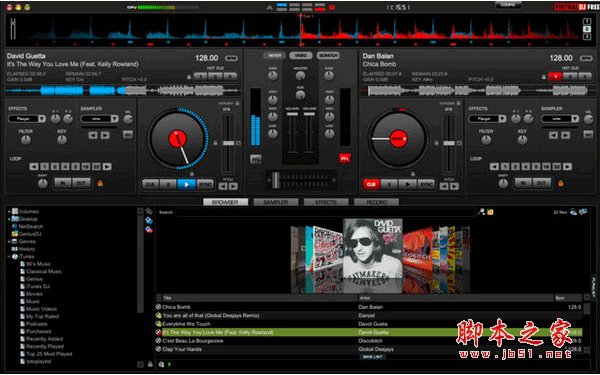
Task: Collapse the iTunes tree node
Action: pyautogui.click(x=9, y=256)
